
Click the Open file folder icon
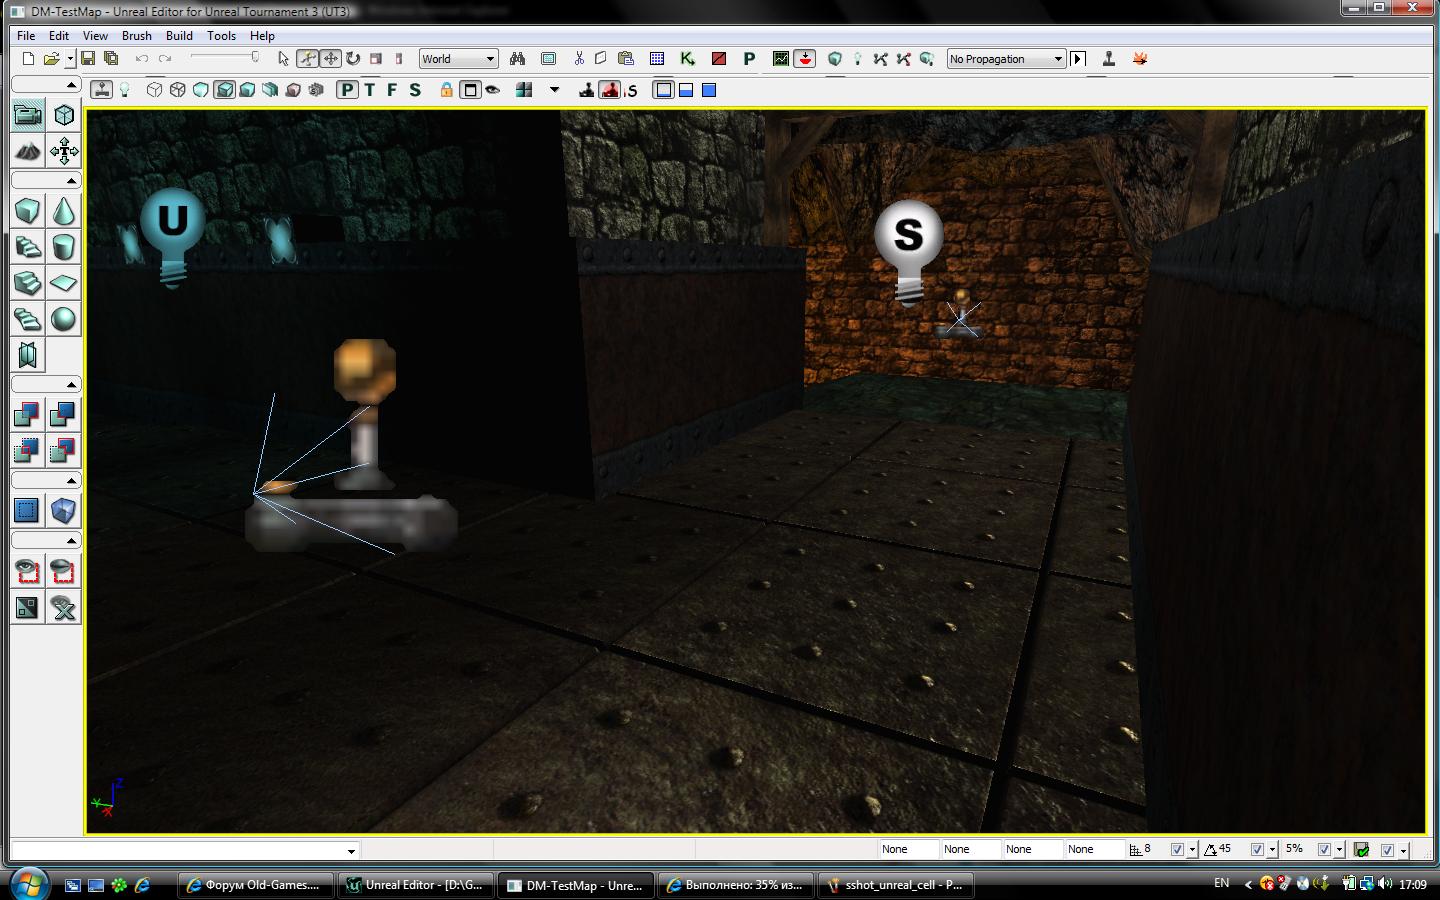[x=51, y=59]
